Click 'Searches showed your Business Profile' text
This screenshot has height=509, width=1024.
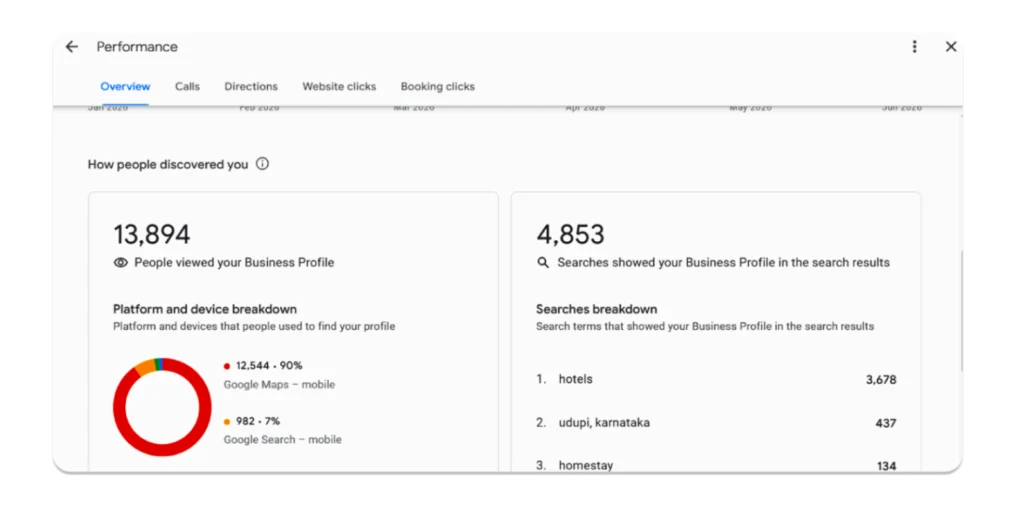724,263
